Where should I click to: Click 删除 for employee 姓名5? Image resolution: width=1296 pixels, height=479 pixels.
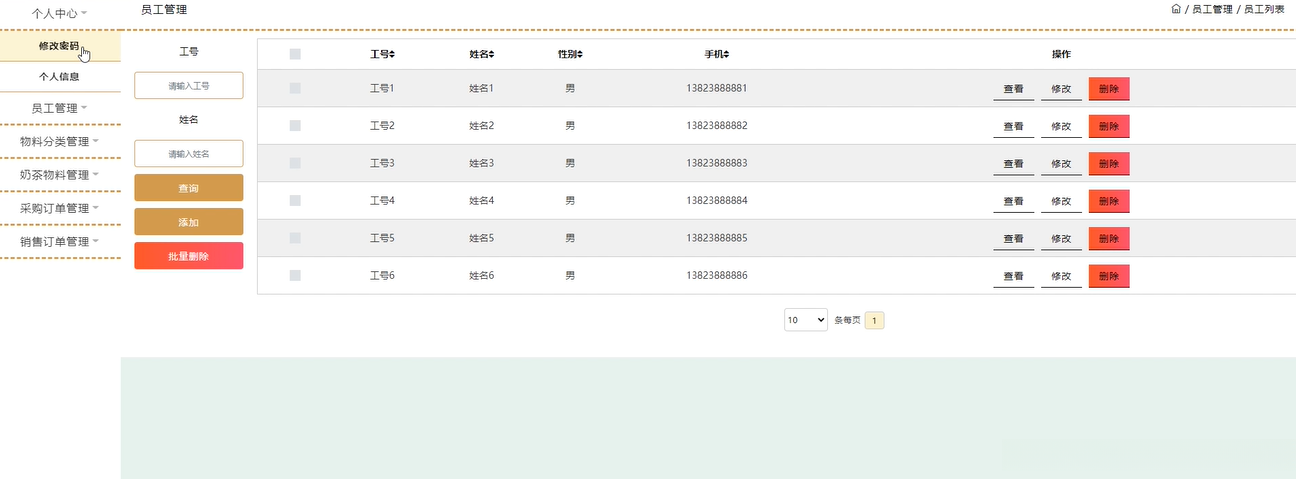point(1109,239)
